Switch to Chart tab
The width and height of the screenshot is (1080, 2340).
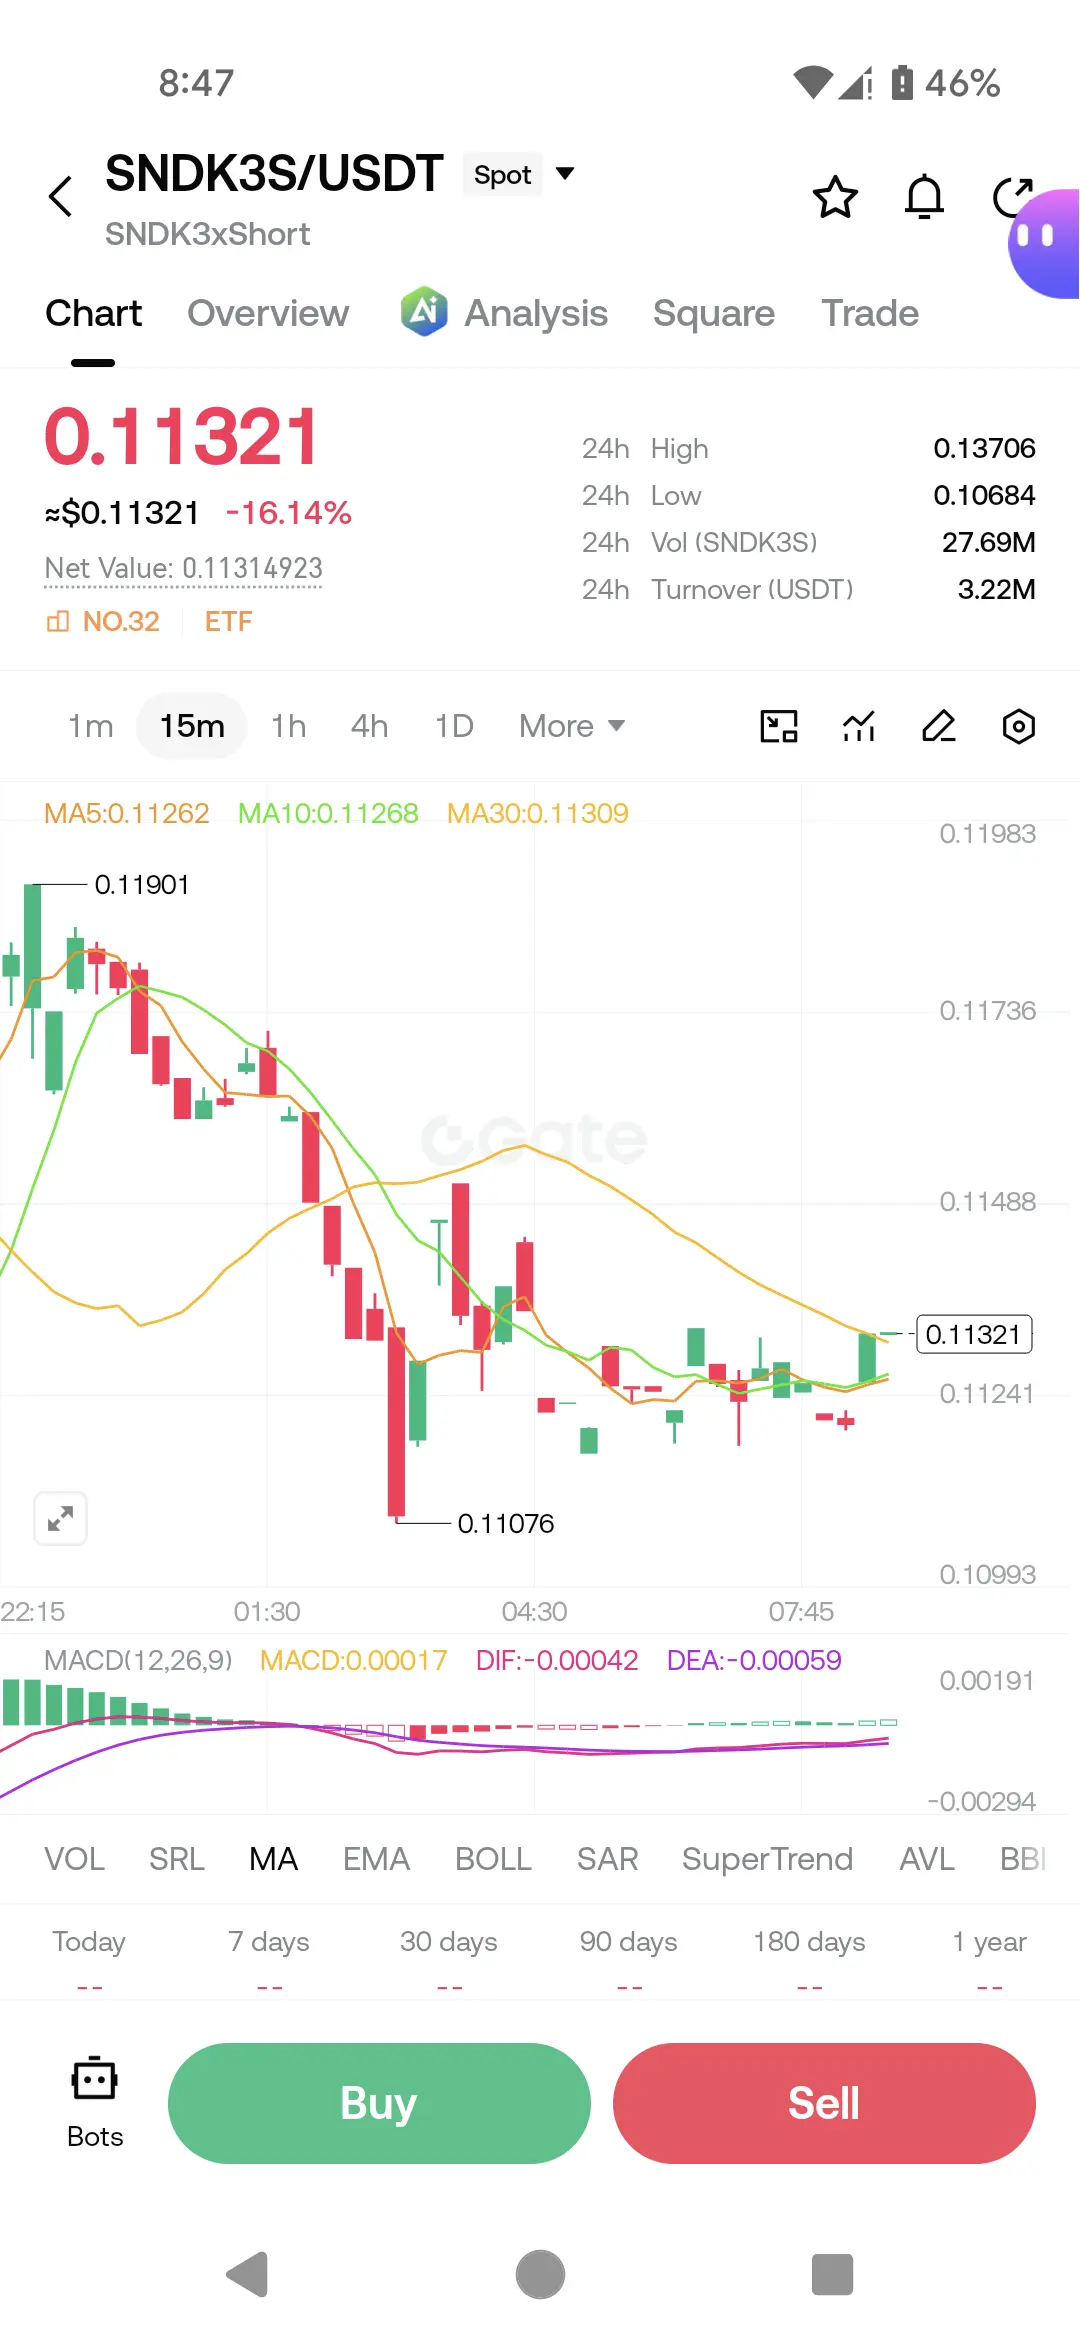point(93,313)
